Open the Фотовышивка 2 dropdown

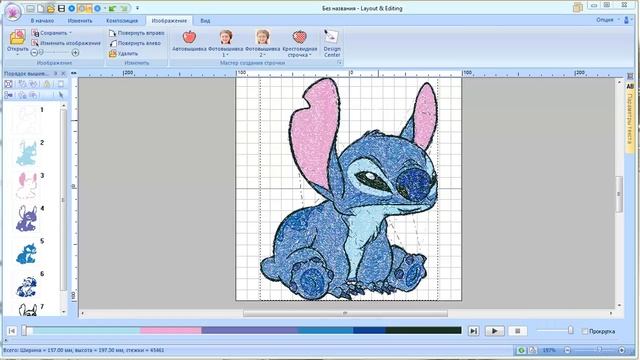tap(262, 43)
